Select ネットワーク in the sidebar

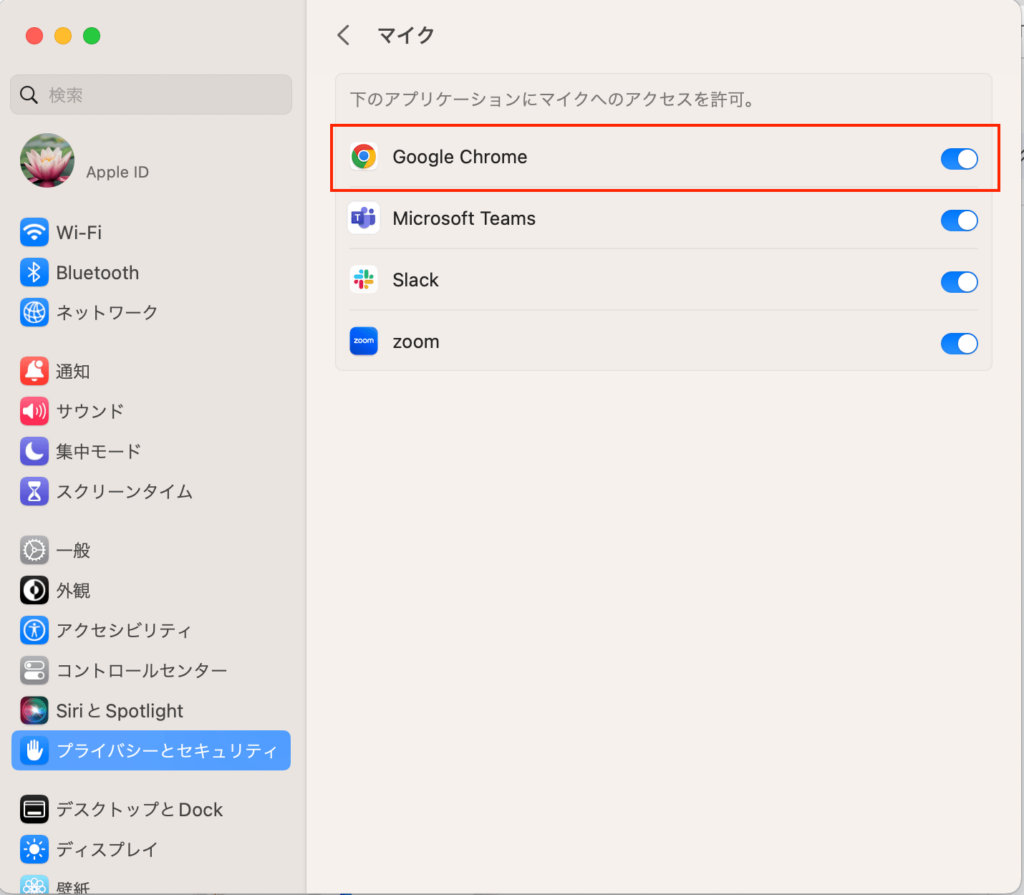click(x=151, y=312)
